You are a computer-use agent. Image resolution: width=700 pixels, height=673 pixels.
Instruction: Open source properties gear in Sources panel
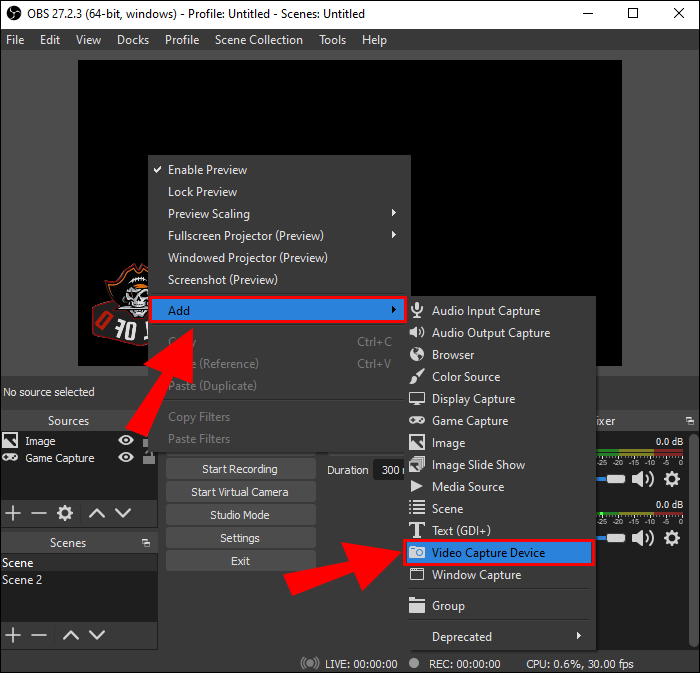pyautogui.click(x=65, y=513)
